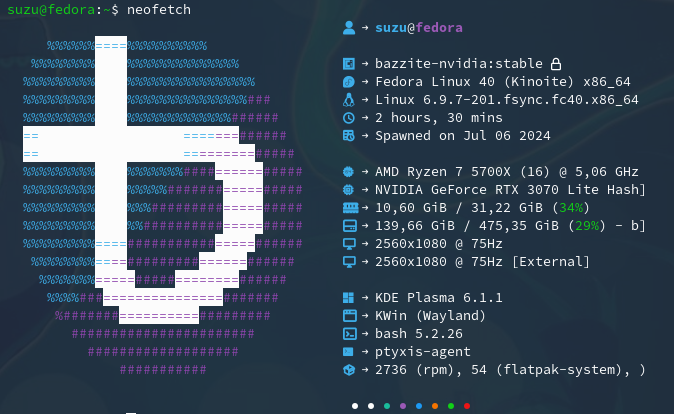Click the text 'KWin (Wayland)'
The image size is (674, 414).
coord(430,316)
